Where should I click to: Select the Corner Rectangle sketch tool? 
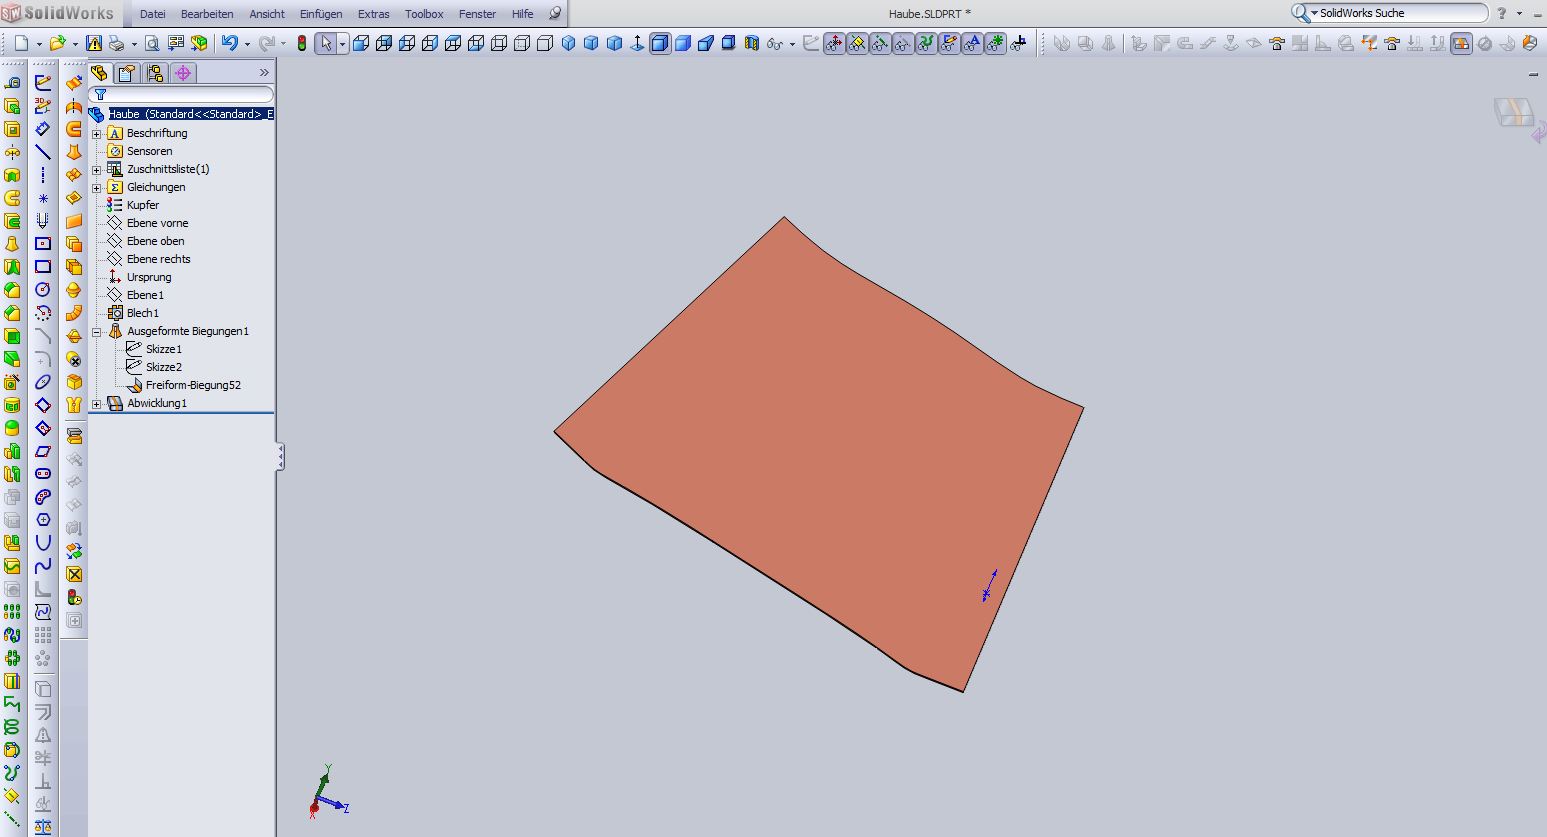point(43,267)
